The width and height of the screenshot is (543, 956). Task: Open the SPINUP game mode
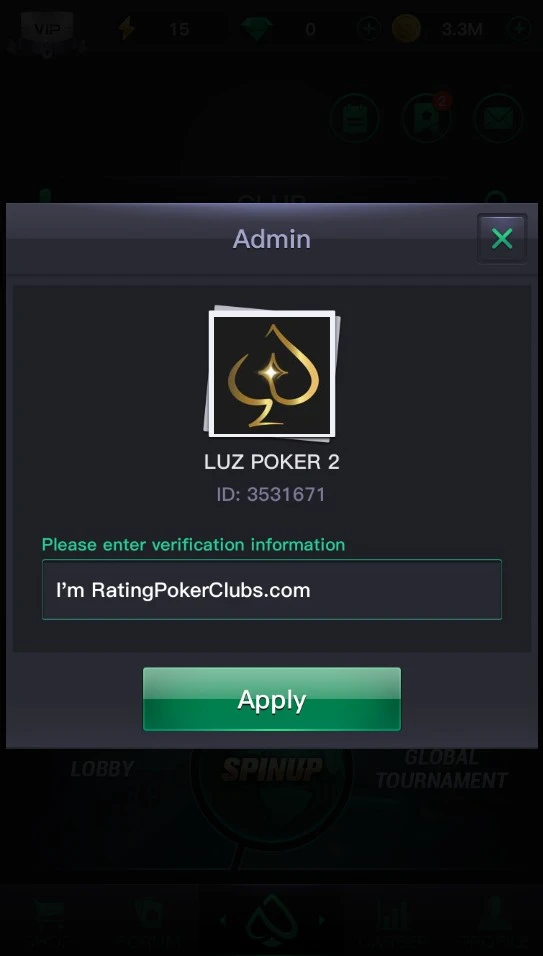[x=272, y=769]
